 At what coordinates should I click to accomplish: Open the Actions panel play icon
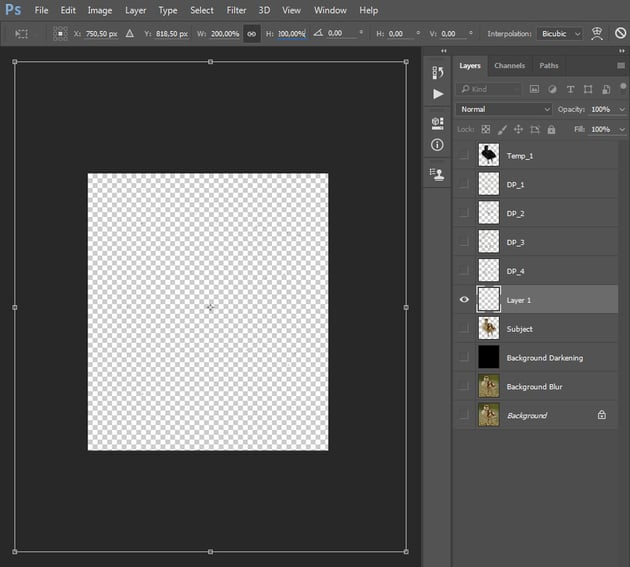(437, 94)
